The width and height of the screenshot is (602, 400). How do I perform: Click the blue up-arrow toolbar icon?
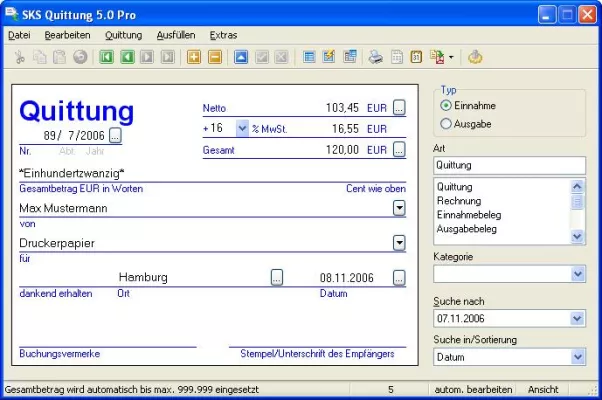point(241,57)
